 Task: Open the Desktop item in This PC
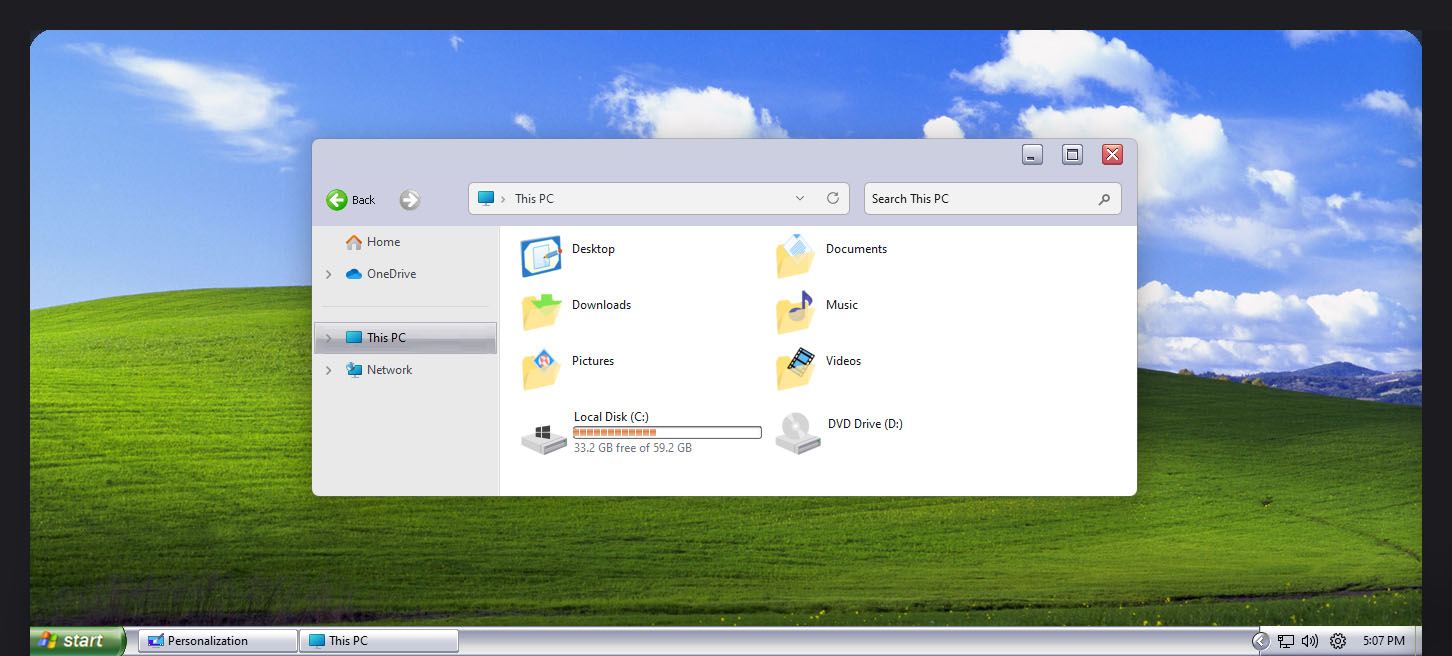point(593,249)
